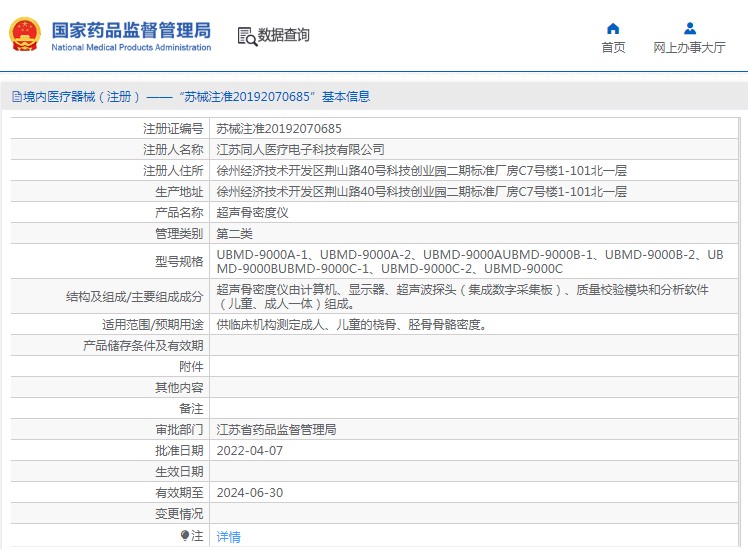Click the 批准日期 label

(179, 451)
